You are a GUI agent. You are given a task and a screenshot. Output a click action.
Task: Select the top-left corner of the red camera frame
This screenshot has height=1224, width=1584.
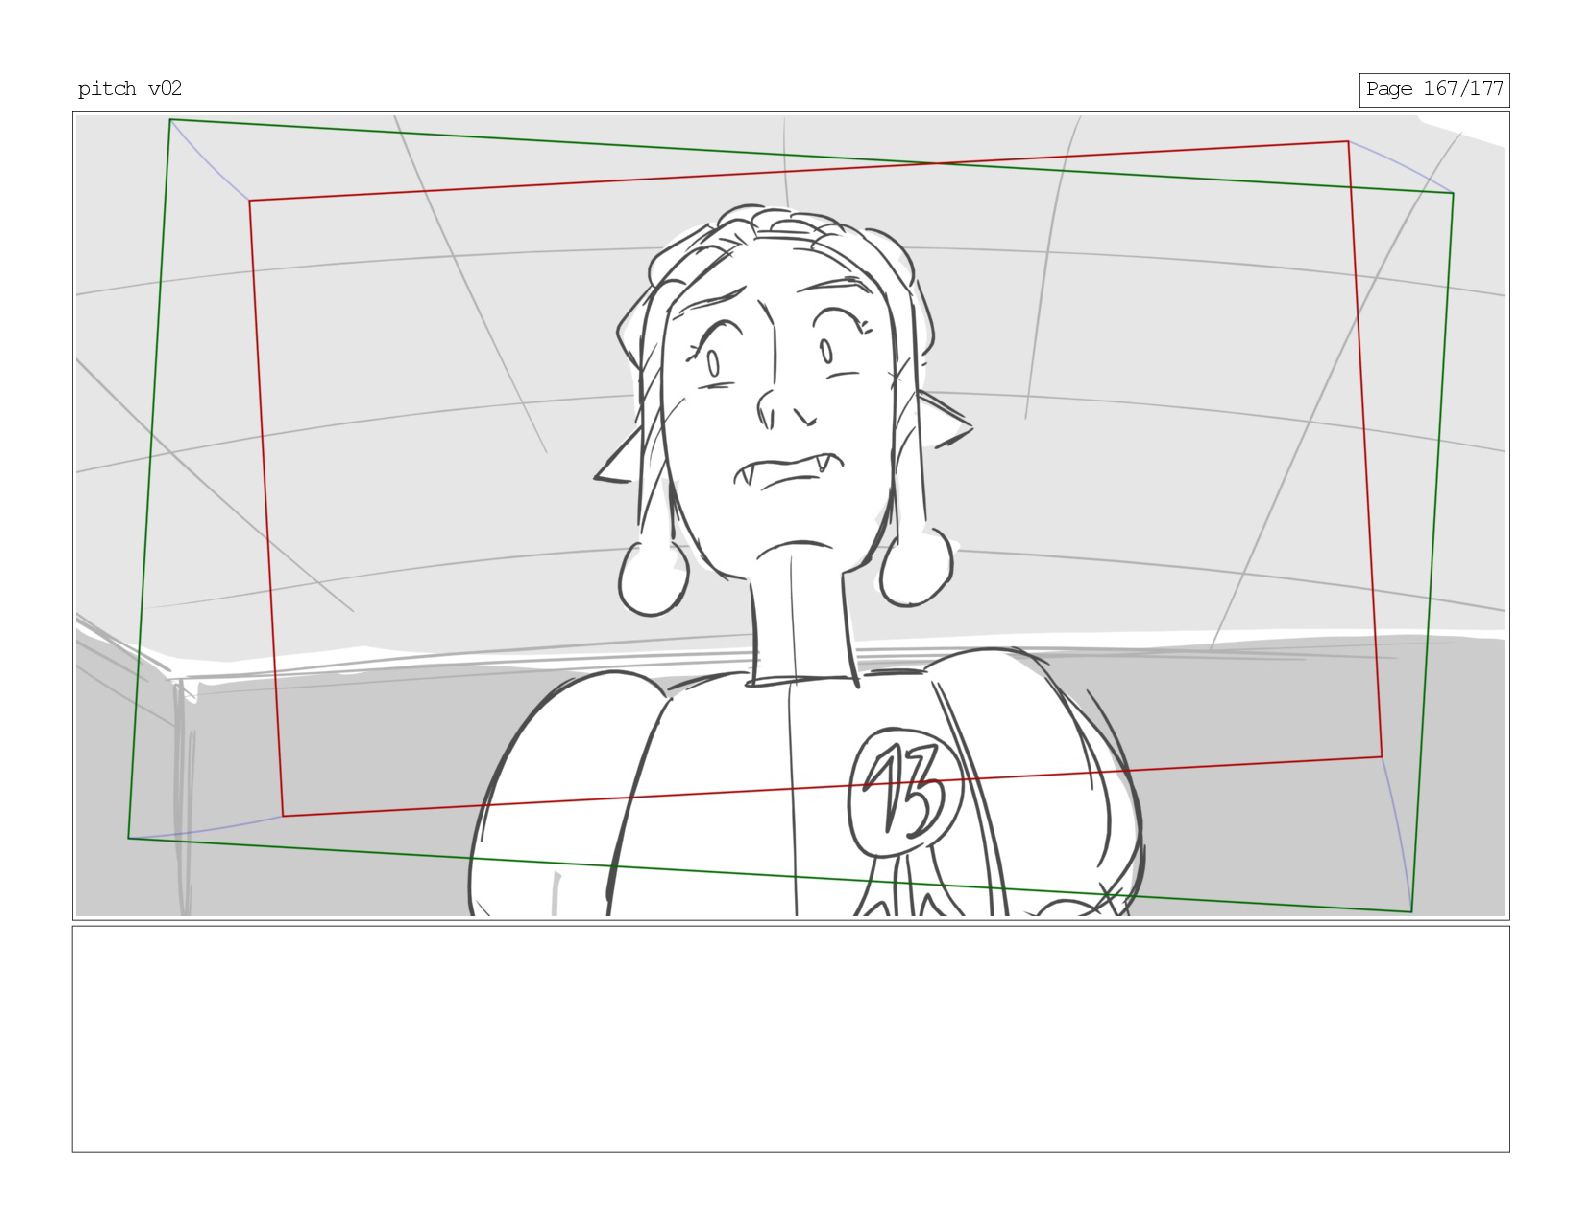(250, 201)
